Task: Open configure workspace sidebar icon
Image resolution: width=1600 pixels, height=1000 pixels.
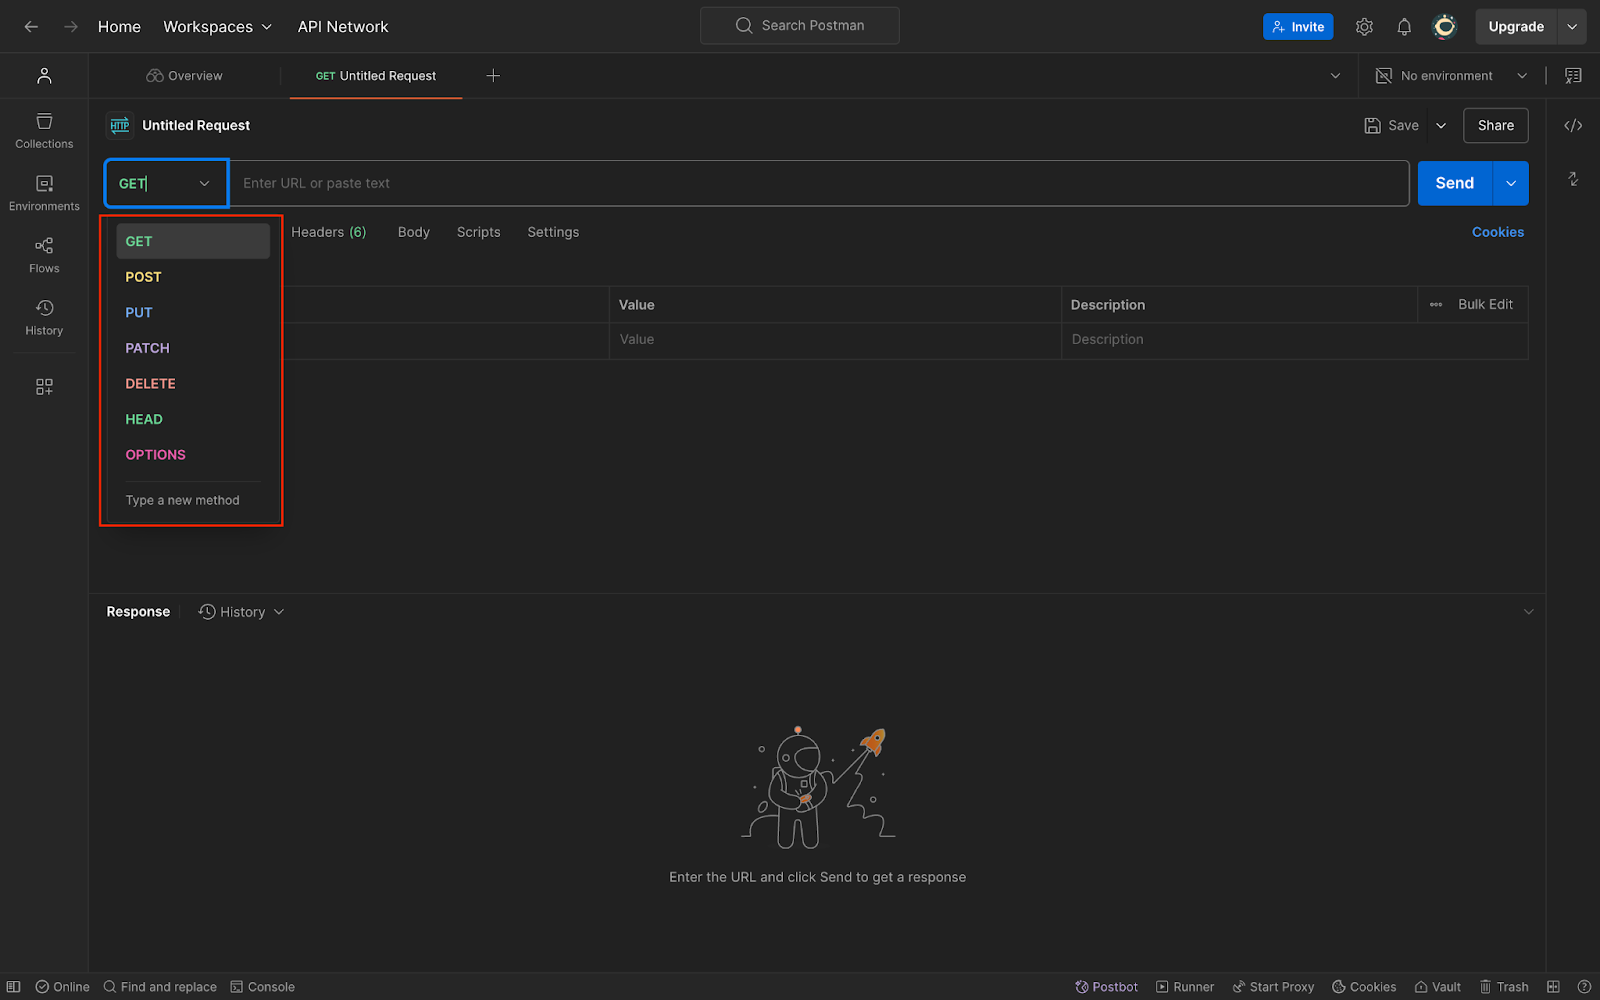Action: pyautogui.click(x=44, y=387)
